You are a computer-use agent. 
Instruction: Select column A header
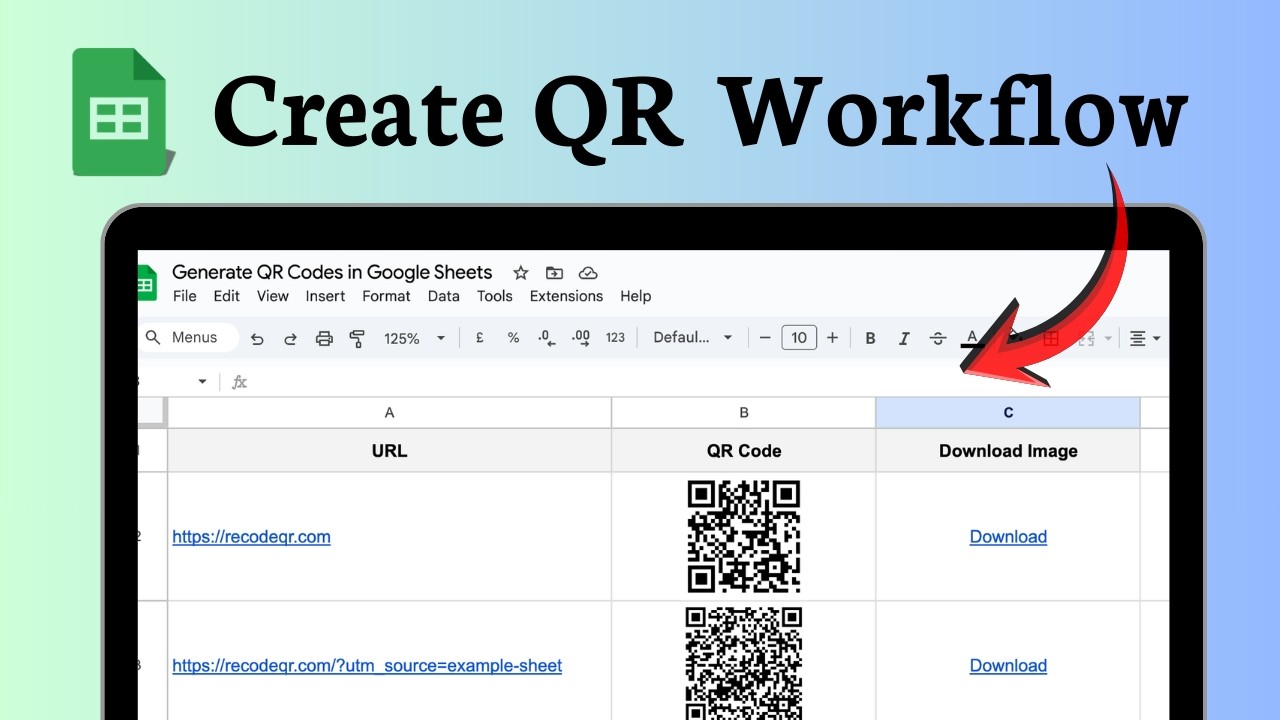click(x=389, y=413)
